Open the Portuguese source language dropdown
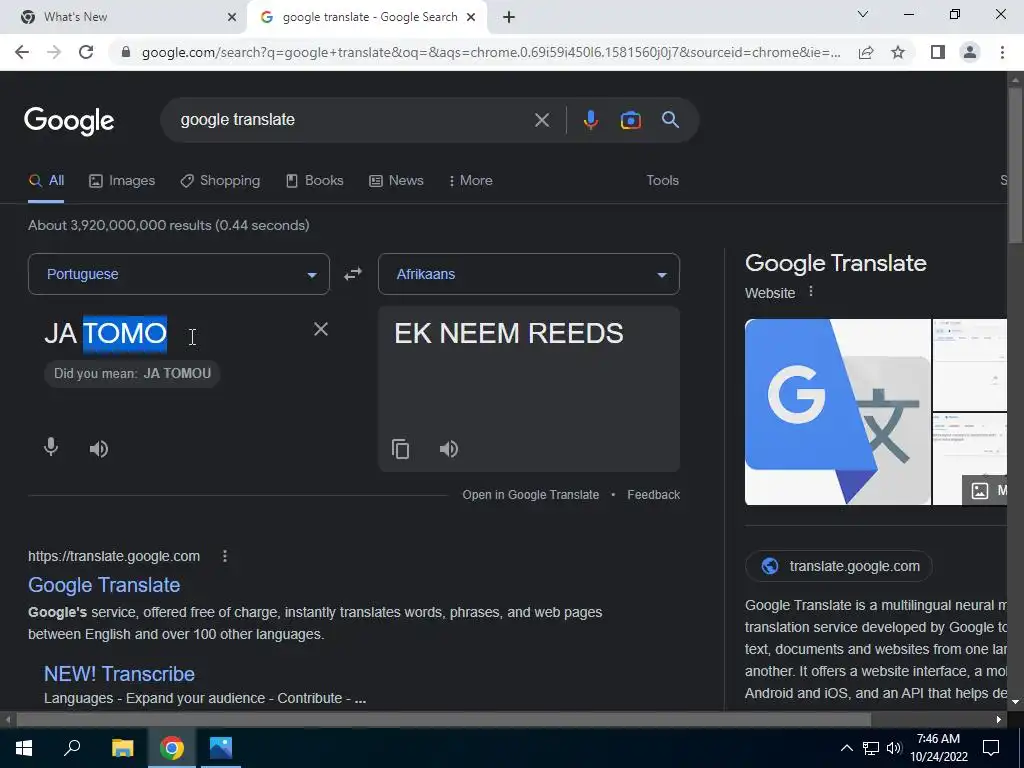The width and height of the screenshot is (1024, 768). click(x=178, y=274)
